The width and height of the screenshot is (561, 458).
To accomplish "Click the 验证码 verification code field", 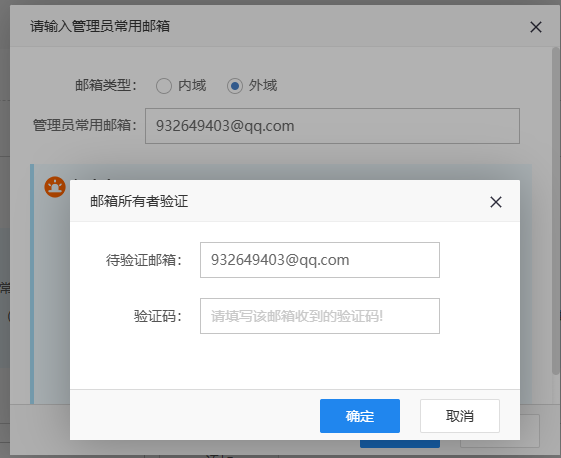I will click(320, 316).
